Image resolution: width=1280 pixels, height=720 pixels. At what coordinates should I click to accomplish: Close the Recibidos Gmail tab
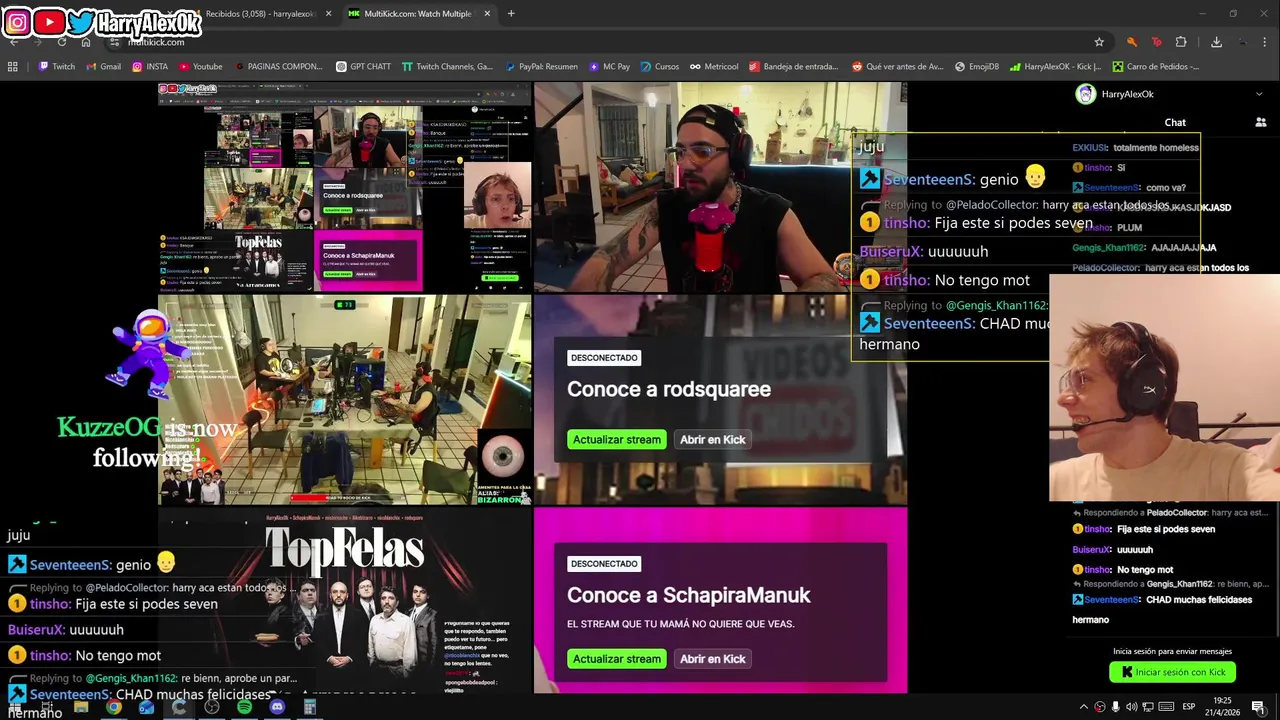tap(328, 14)
